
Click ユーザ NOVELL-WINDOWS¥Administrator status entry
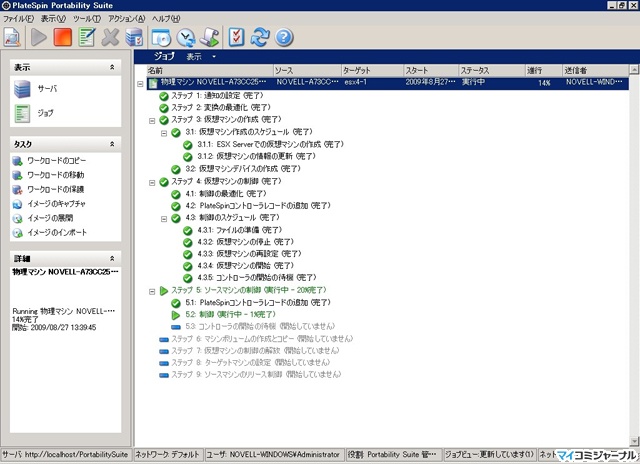273,454
